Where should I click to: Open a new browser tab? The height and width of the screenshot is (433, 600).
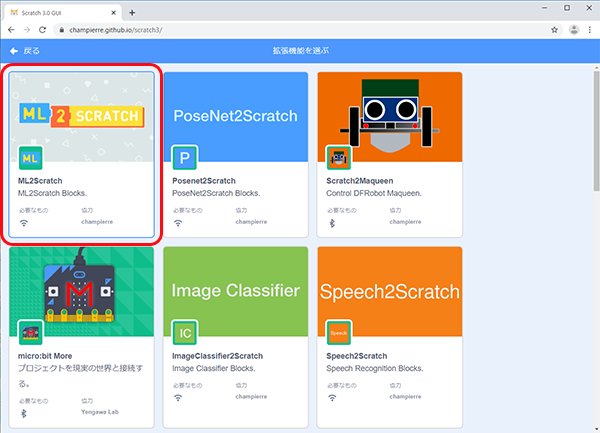pyautogui.click(x=132, y=11)
